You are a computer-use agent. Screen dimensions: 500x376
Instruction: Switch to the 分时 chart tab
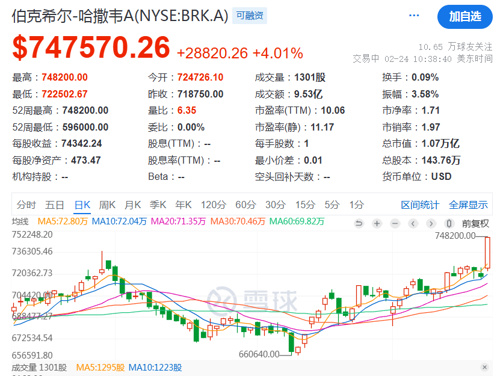(26, 205)
